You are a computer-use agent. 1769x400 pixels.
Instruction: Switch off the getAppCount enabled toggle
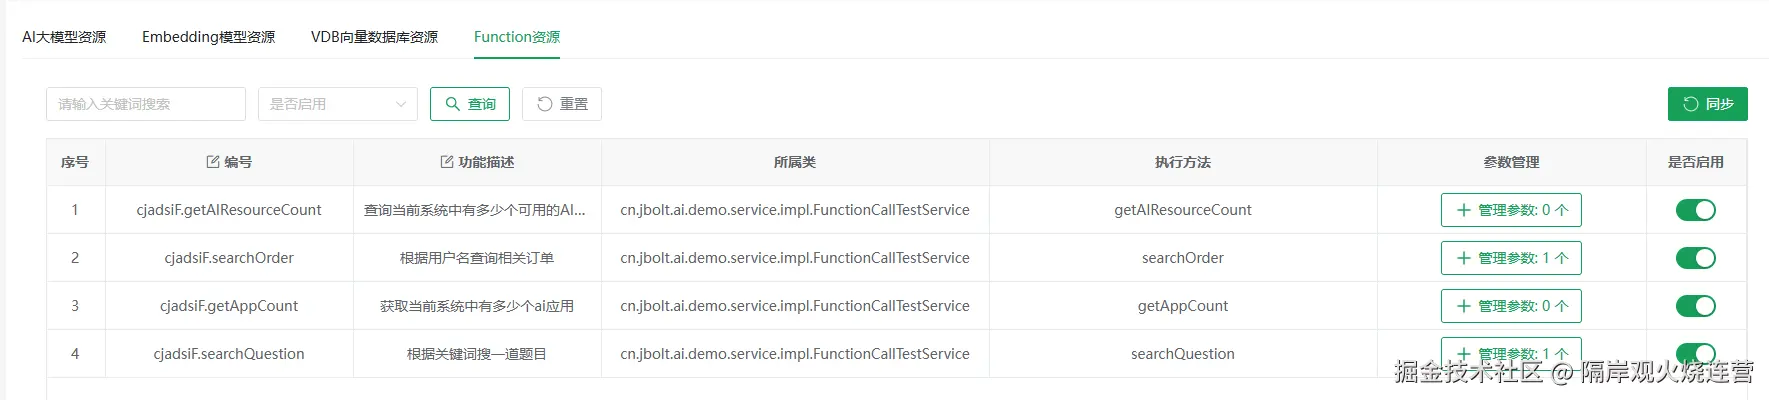tap(1695, 306)
